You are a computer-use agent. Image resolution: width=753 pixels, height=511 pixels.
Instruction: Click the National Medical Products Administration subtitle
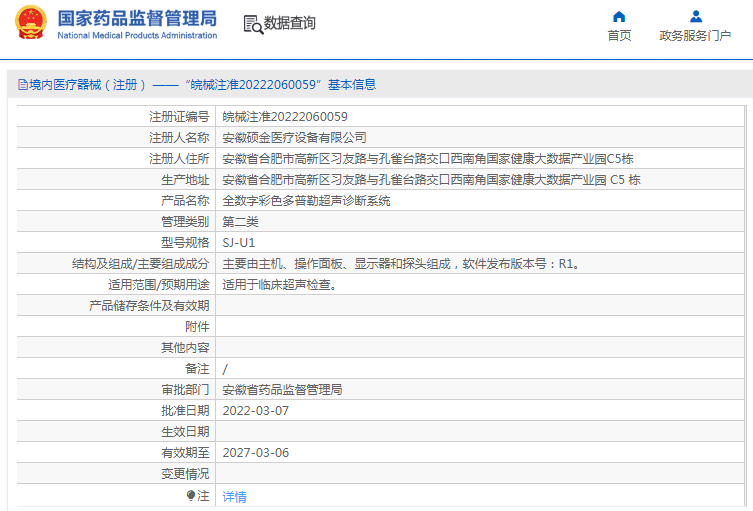(x=137, y=36)
